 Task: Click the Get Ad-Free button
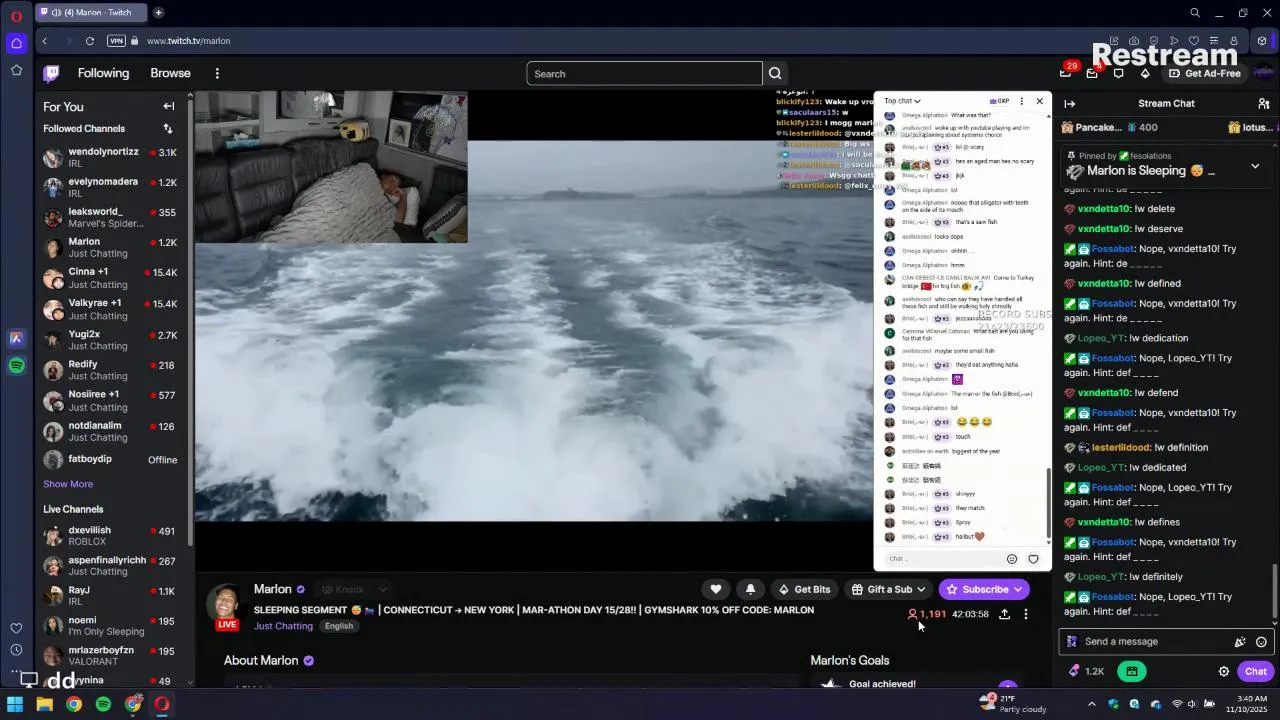click(1203, 73)
